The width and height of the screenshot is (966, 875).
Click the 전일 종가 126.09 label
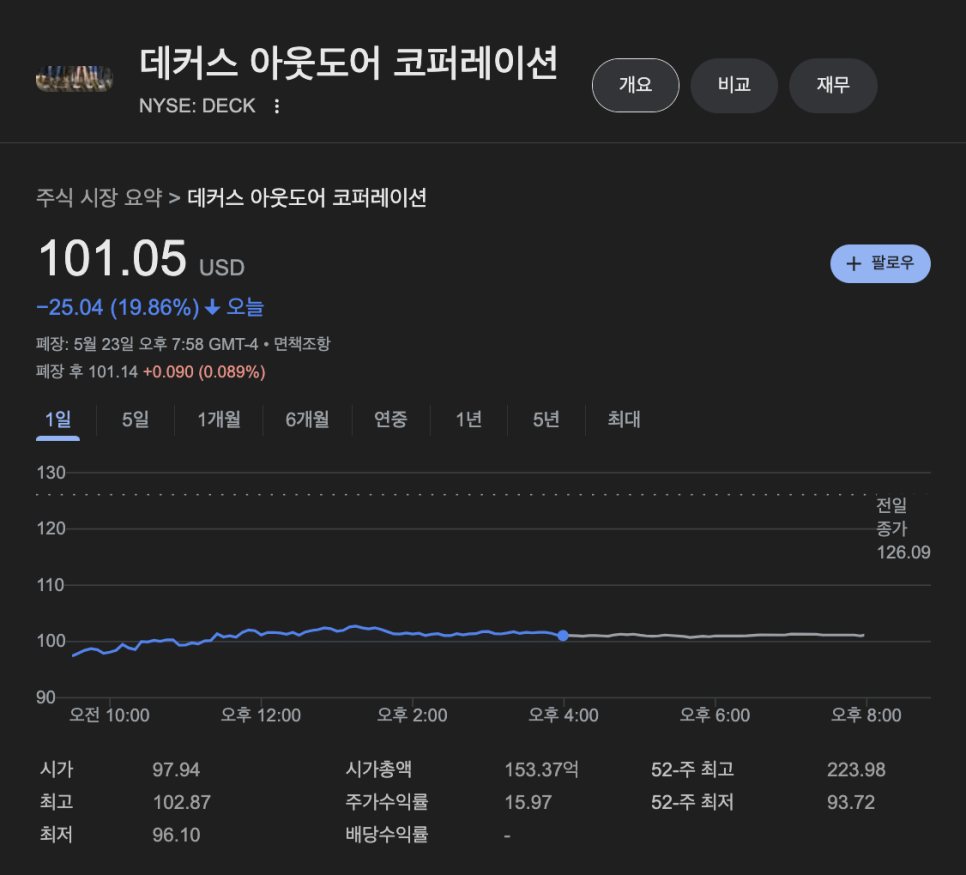pyautogui.click(x=903, y=529)
